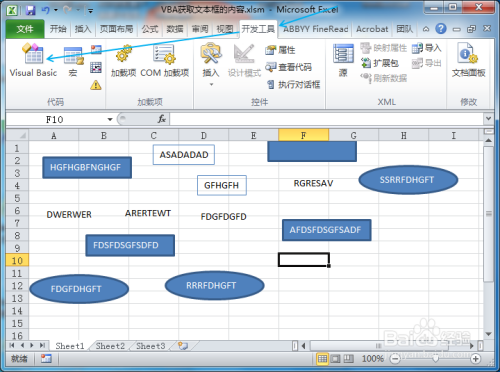Click Map Properties (映射属性)
The image size is (500, 372).
[384, 48]
